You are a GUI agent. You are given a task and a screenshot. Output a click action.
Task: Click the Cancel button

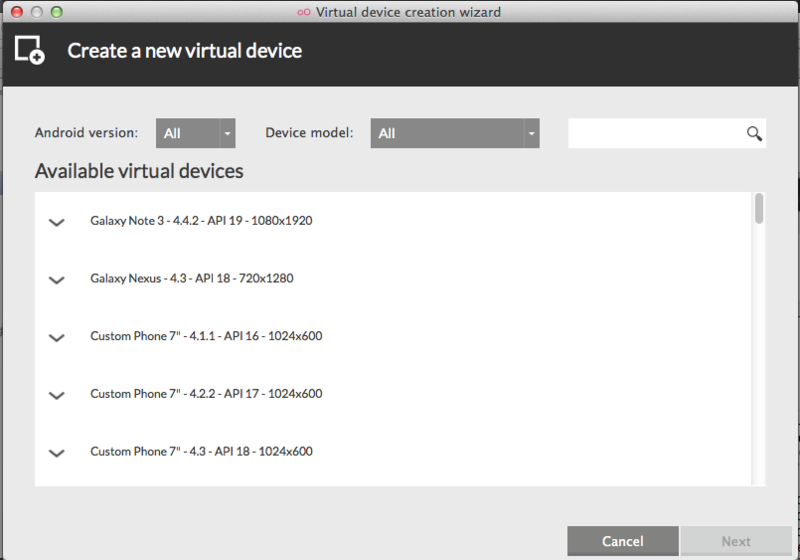coord(622,541)
